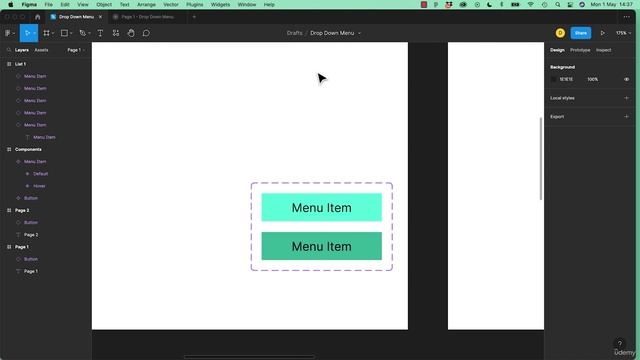Select the Frame tool
The image size is (640, 360).
point(47,33)
